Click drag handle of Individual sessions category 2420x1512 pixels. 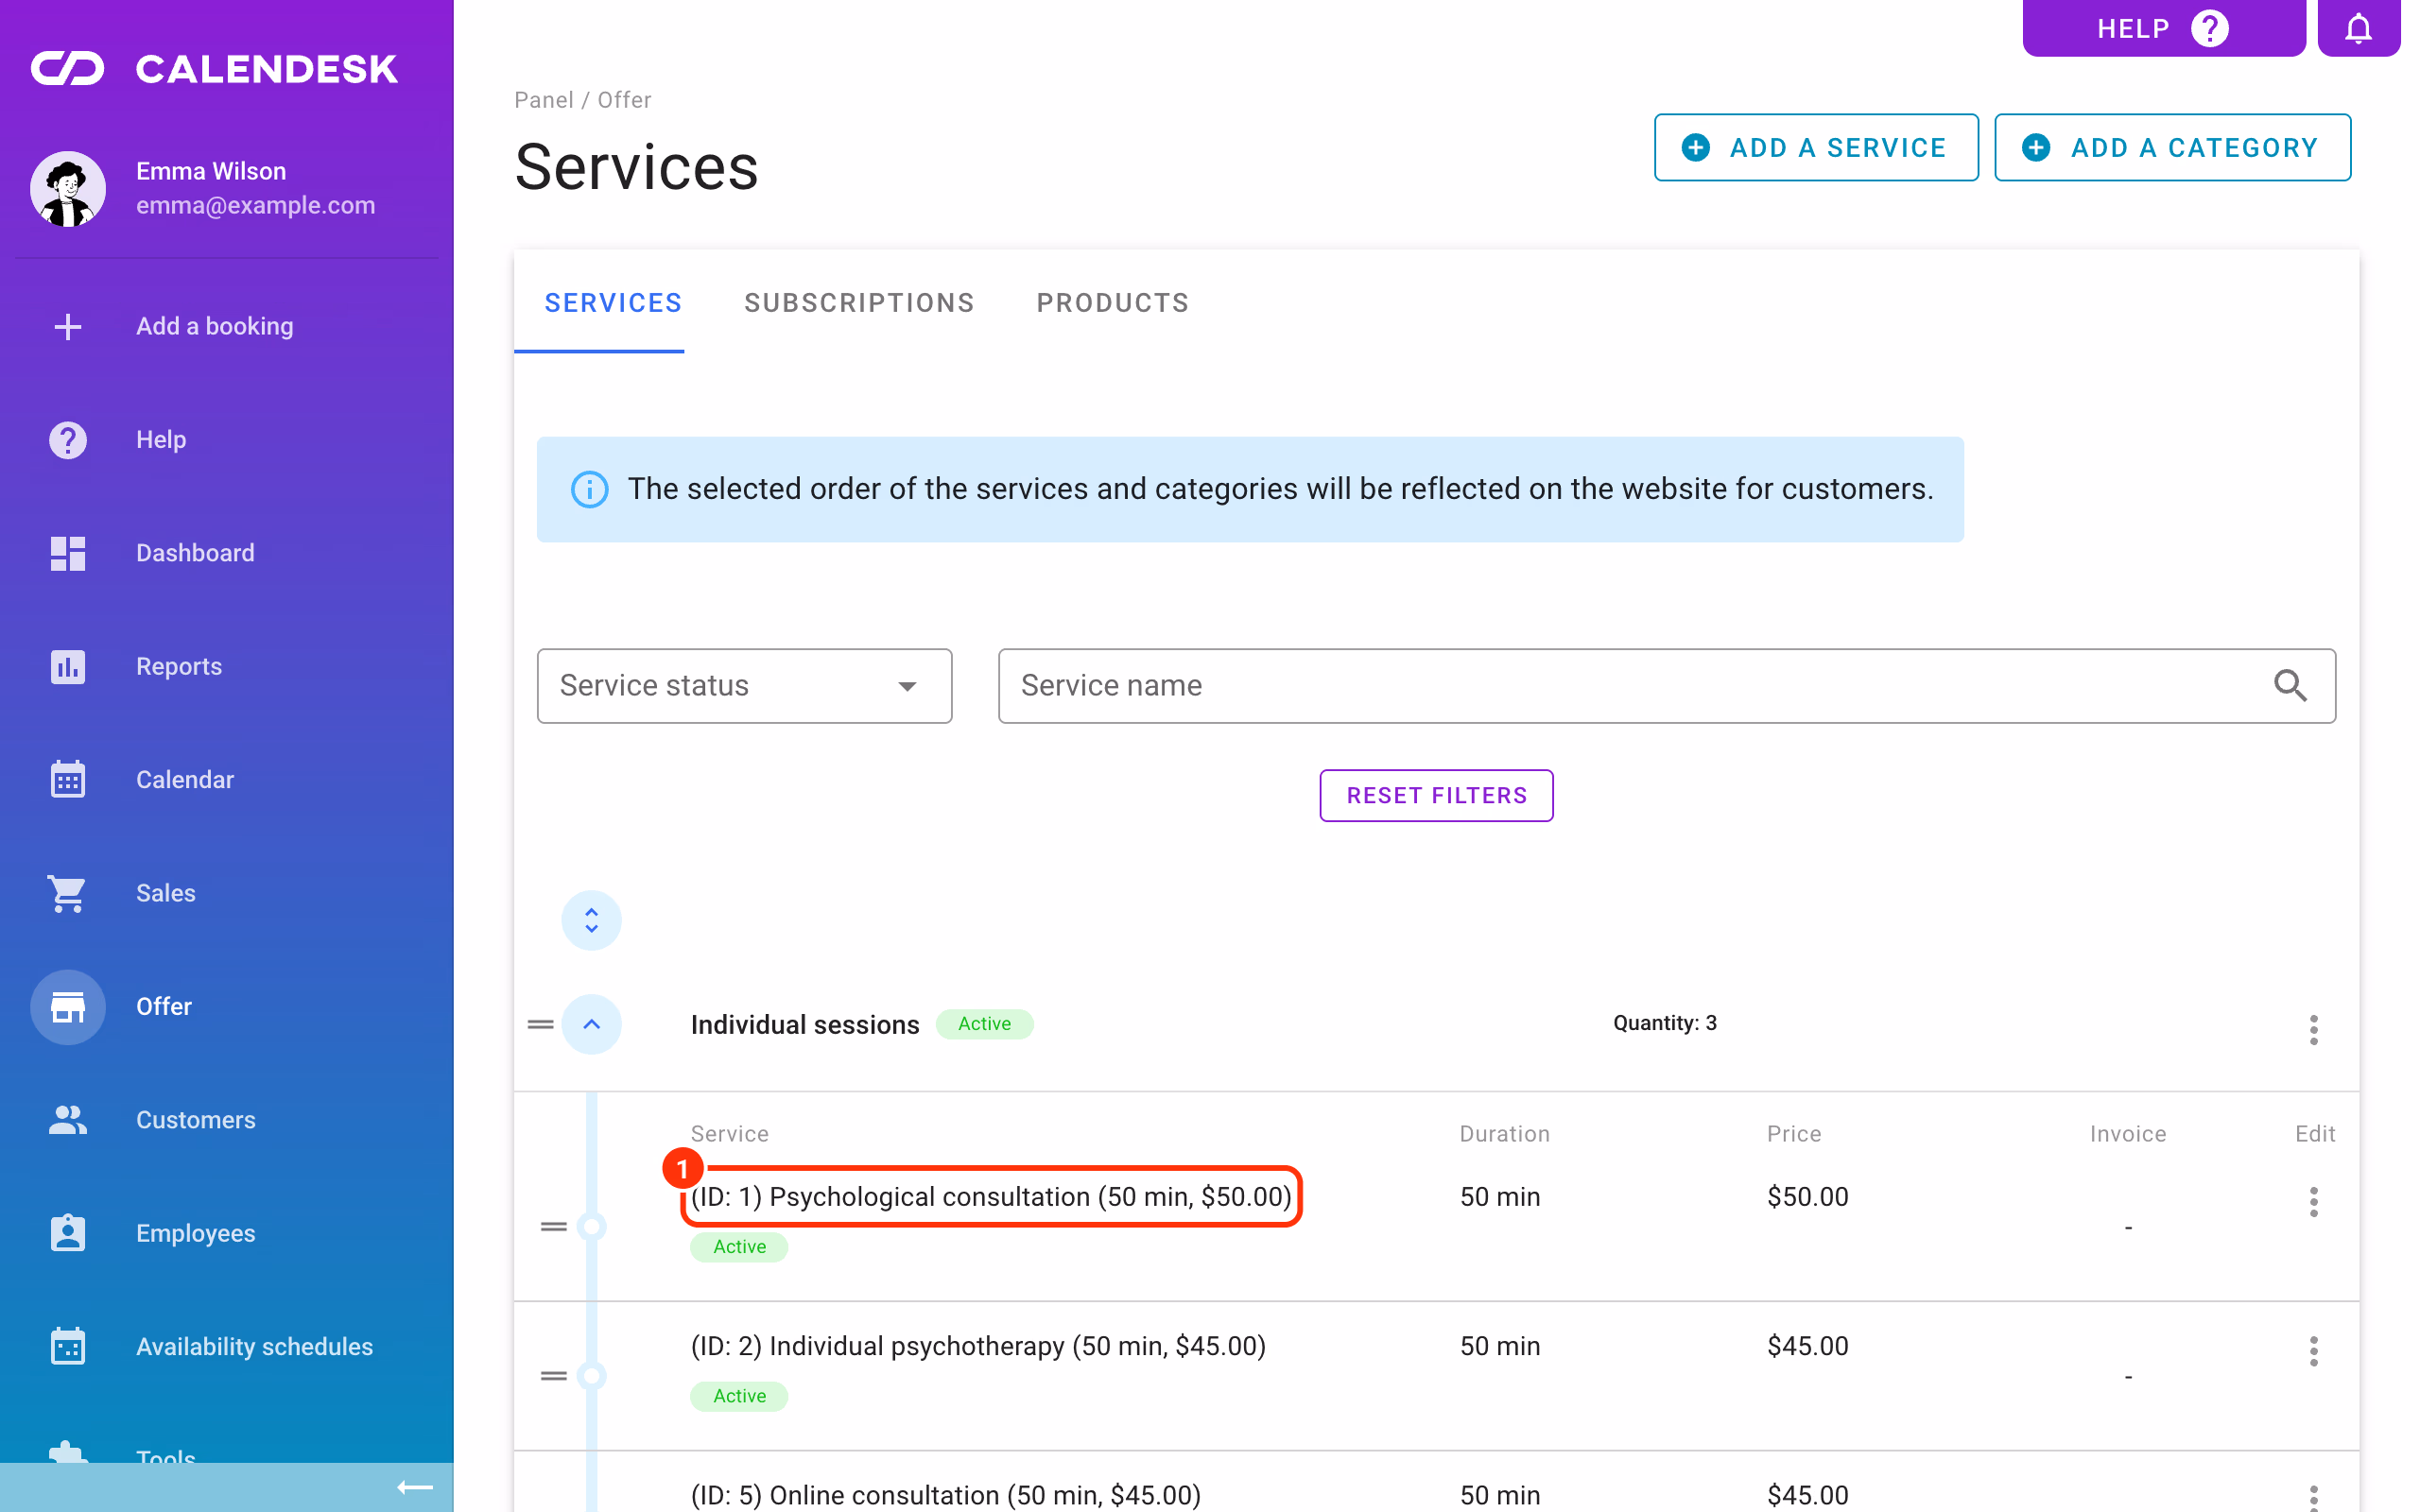(x=540, y=1024)
